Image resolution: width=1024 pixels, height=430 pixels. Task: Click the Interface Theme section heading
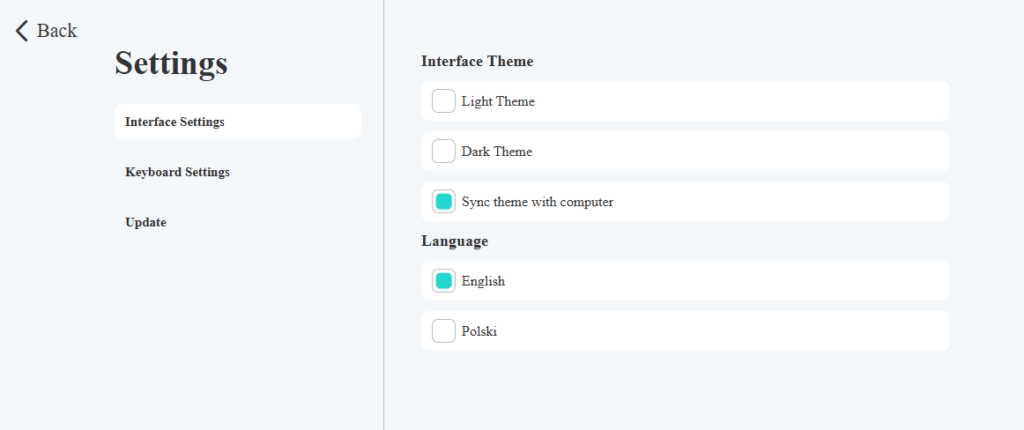click(477, 61)
